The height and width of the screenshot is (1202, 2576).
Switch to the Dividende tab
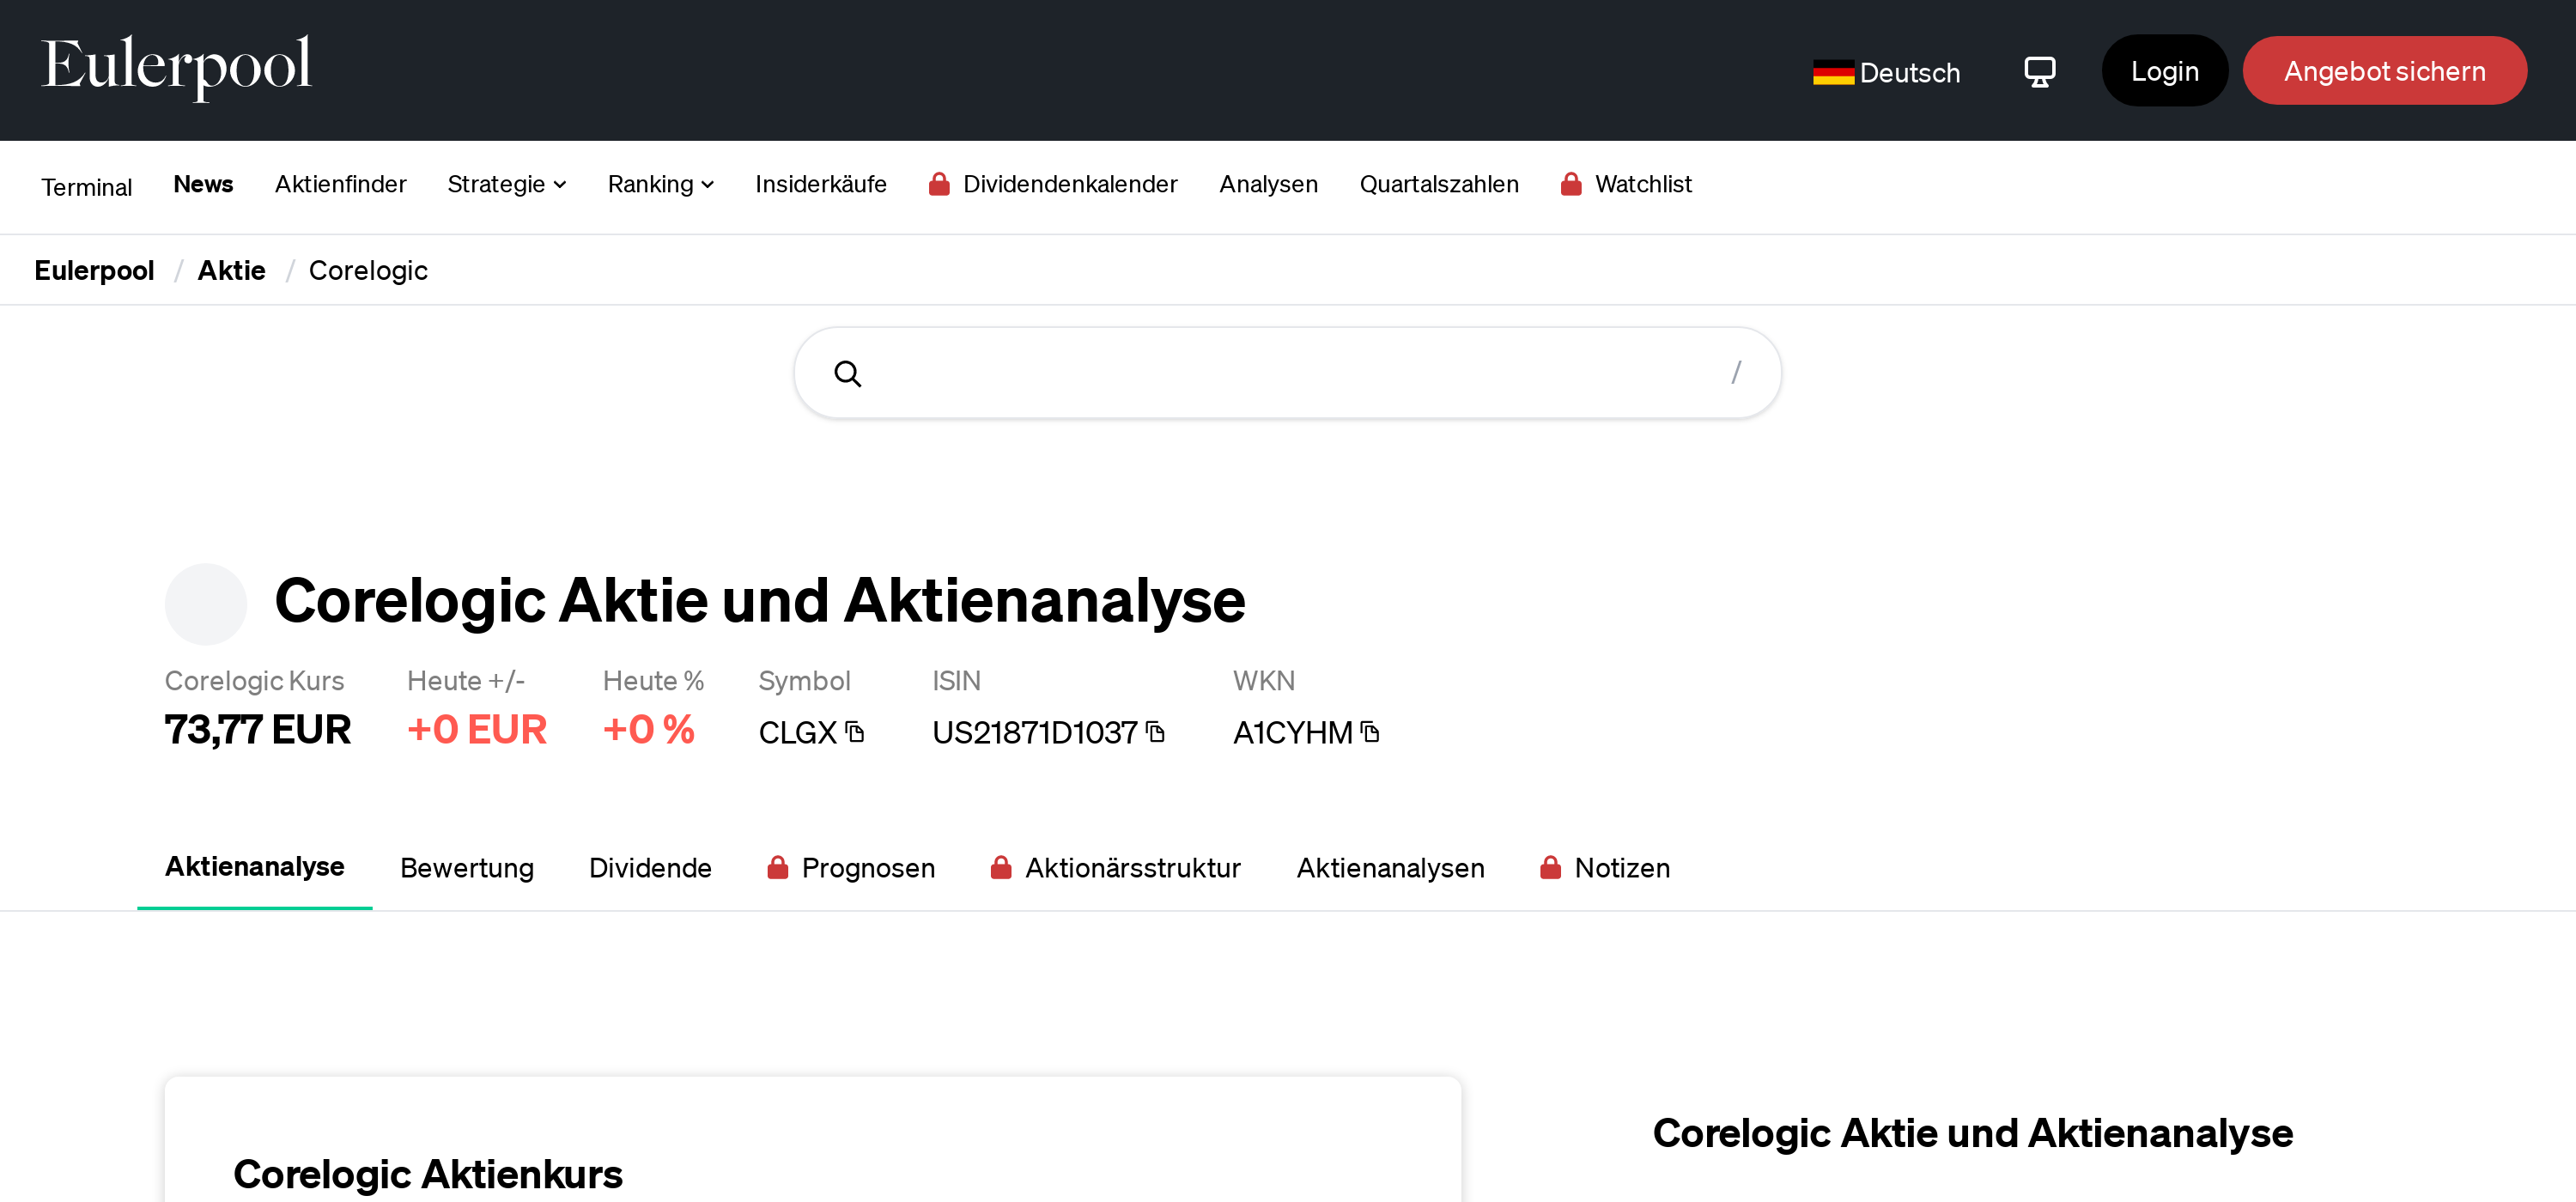pos(650,867)
